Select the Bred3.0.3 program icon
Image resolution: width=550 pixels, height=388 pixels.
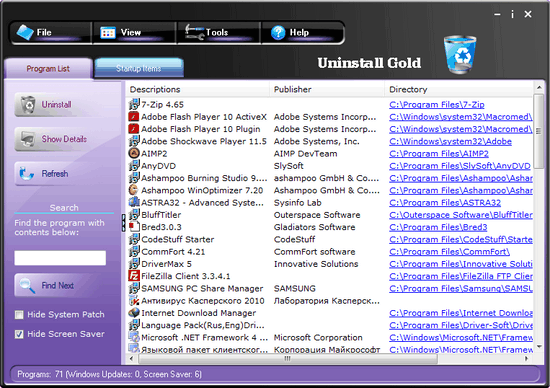coord(134,227)
